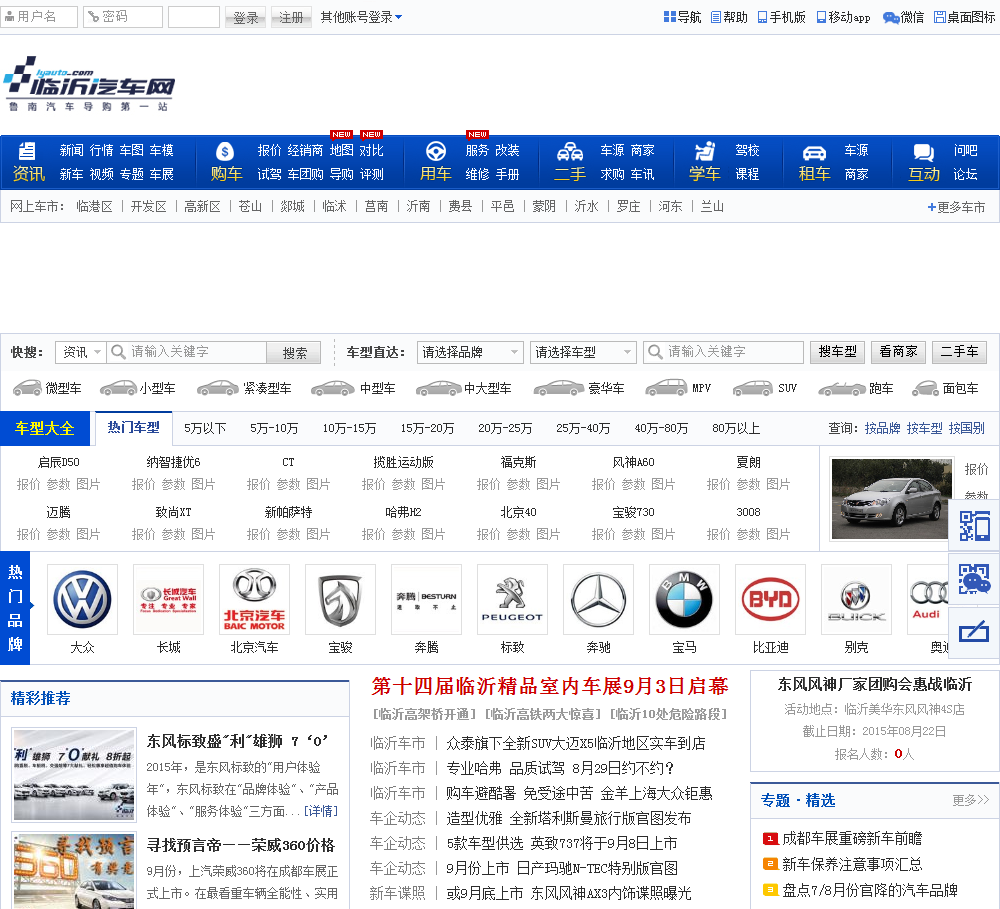
Task: Select the 中型车 car type icon
Action: click(353, 388)
